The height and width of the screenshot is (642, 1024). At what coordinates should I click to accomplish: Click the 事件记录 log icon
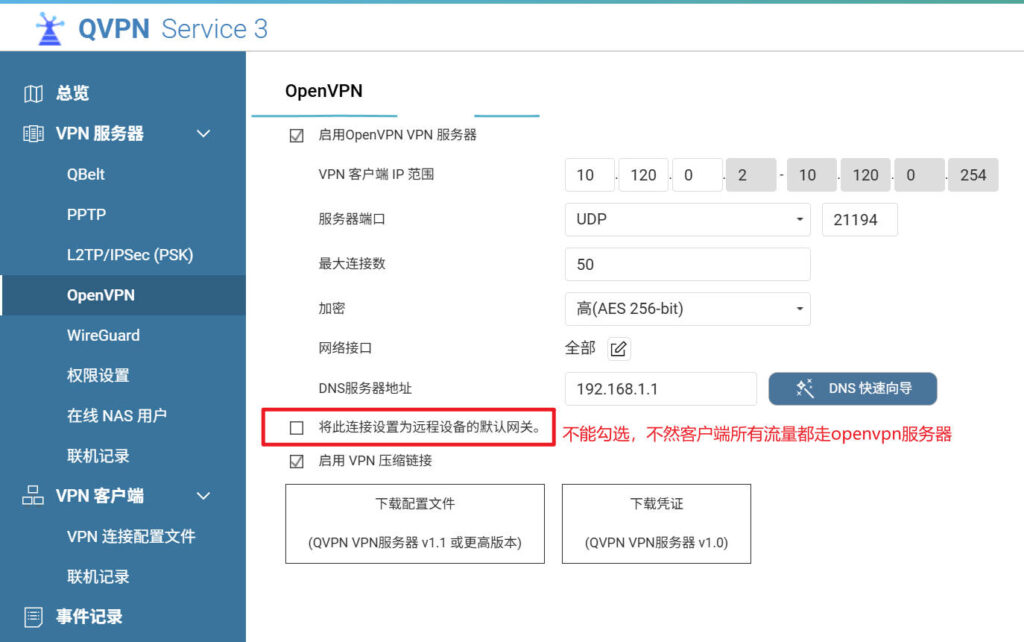(x=33, y=616)
